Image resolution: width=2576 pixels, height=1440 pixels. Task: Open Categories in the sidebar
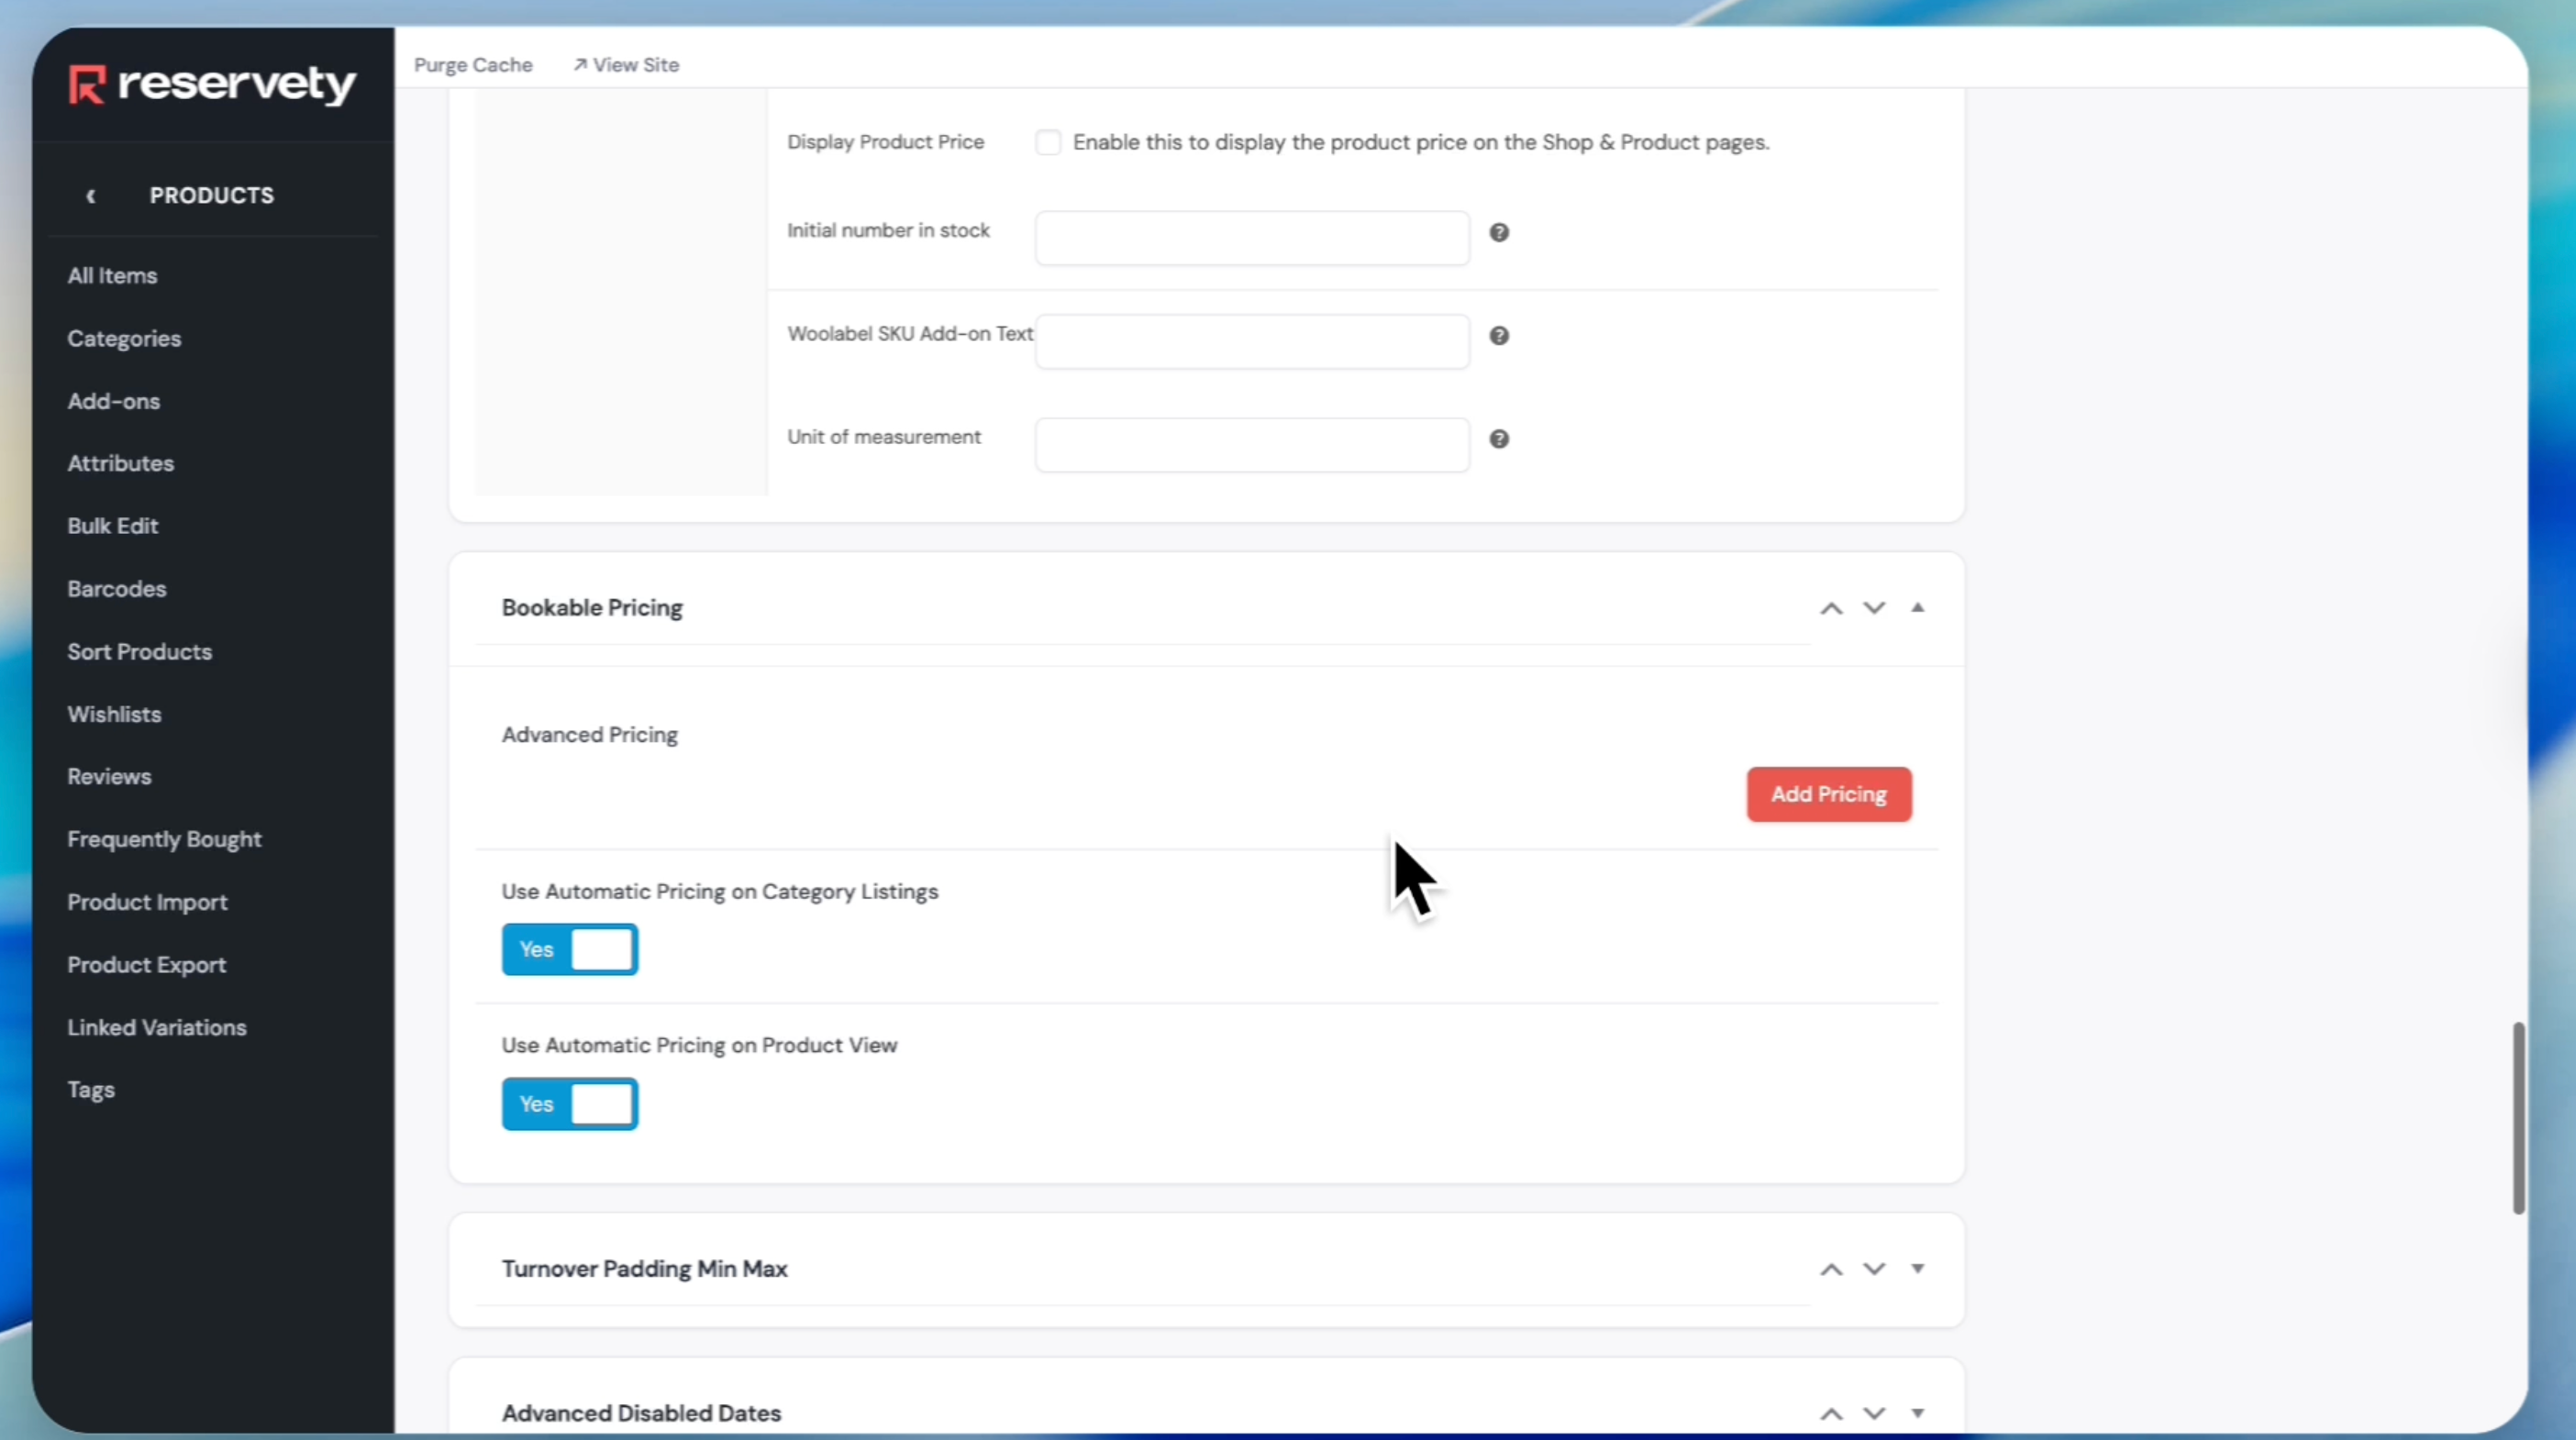(x=124, y=339)
